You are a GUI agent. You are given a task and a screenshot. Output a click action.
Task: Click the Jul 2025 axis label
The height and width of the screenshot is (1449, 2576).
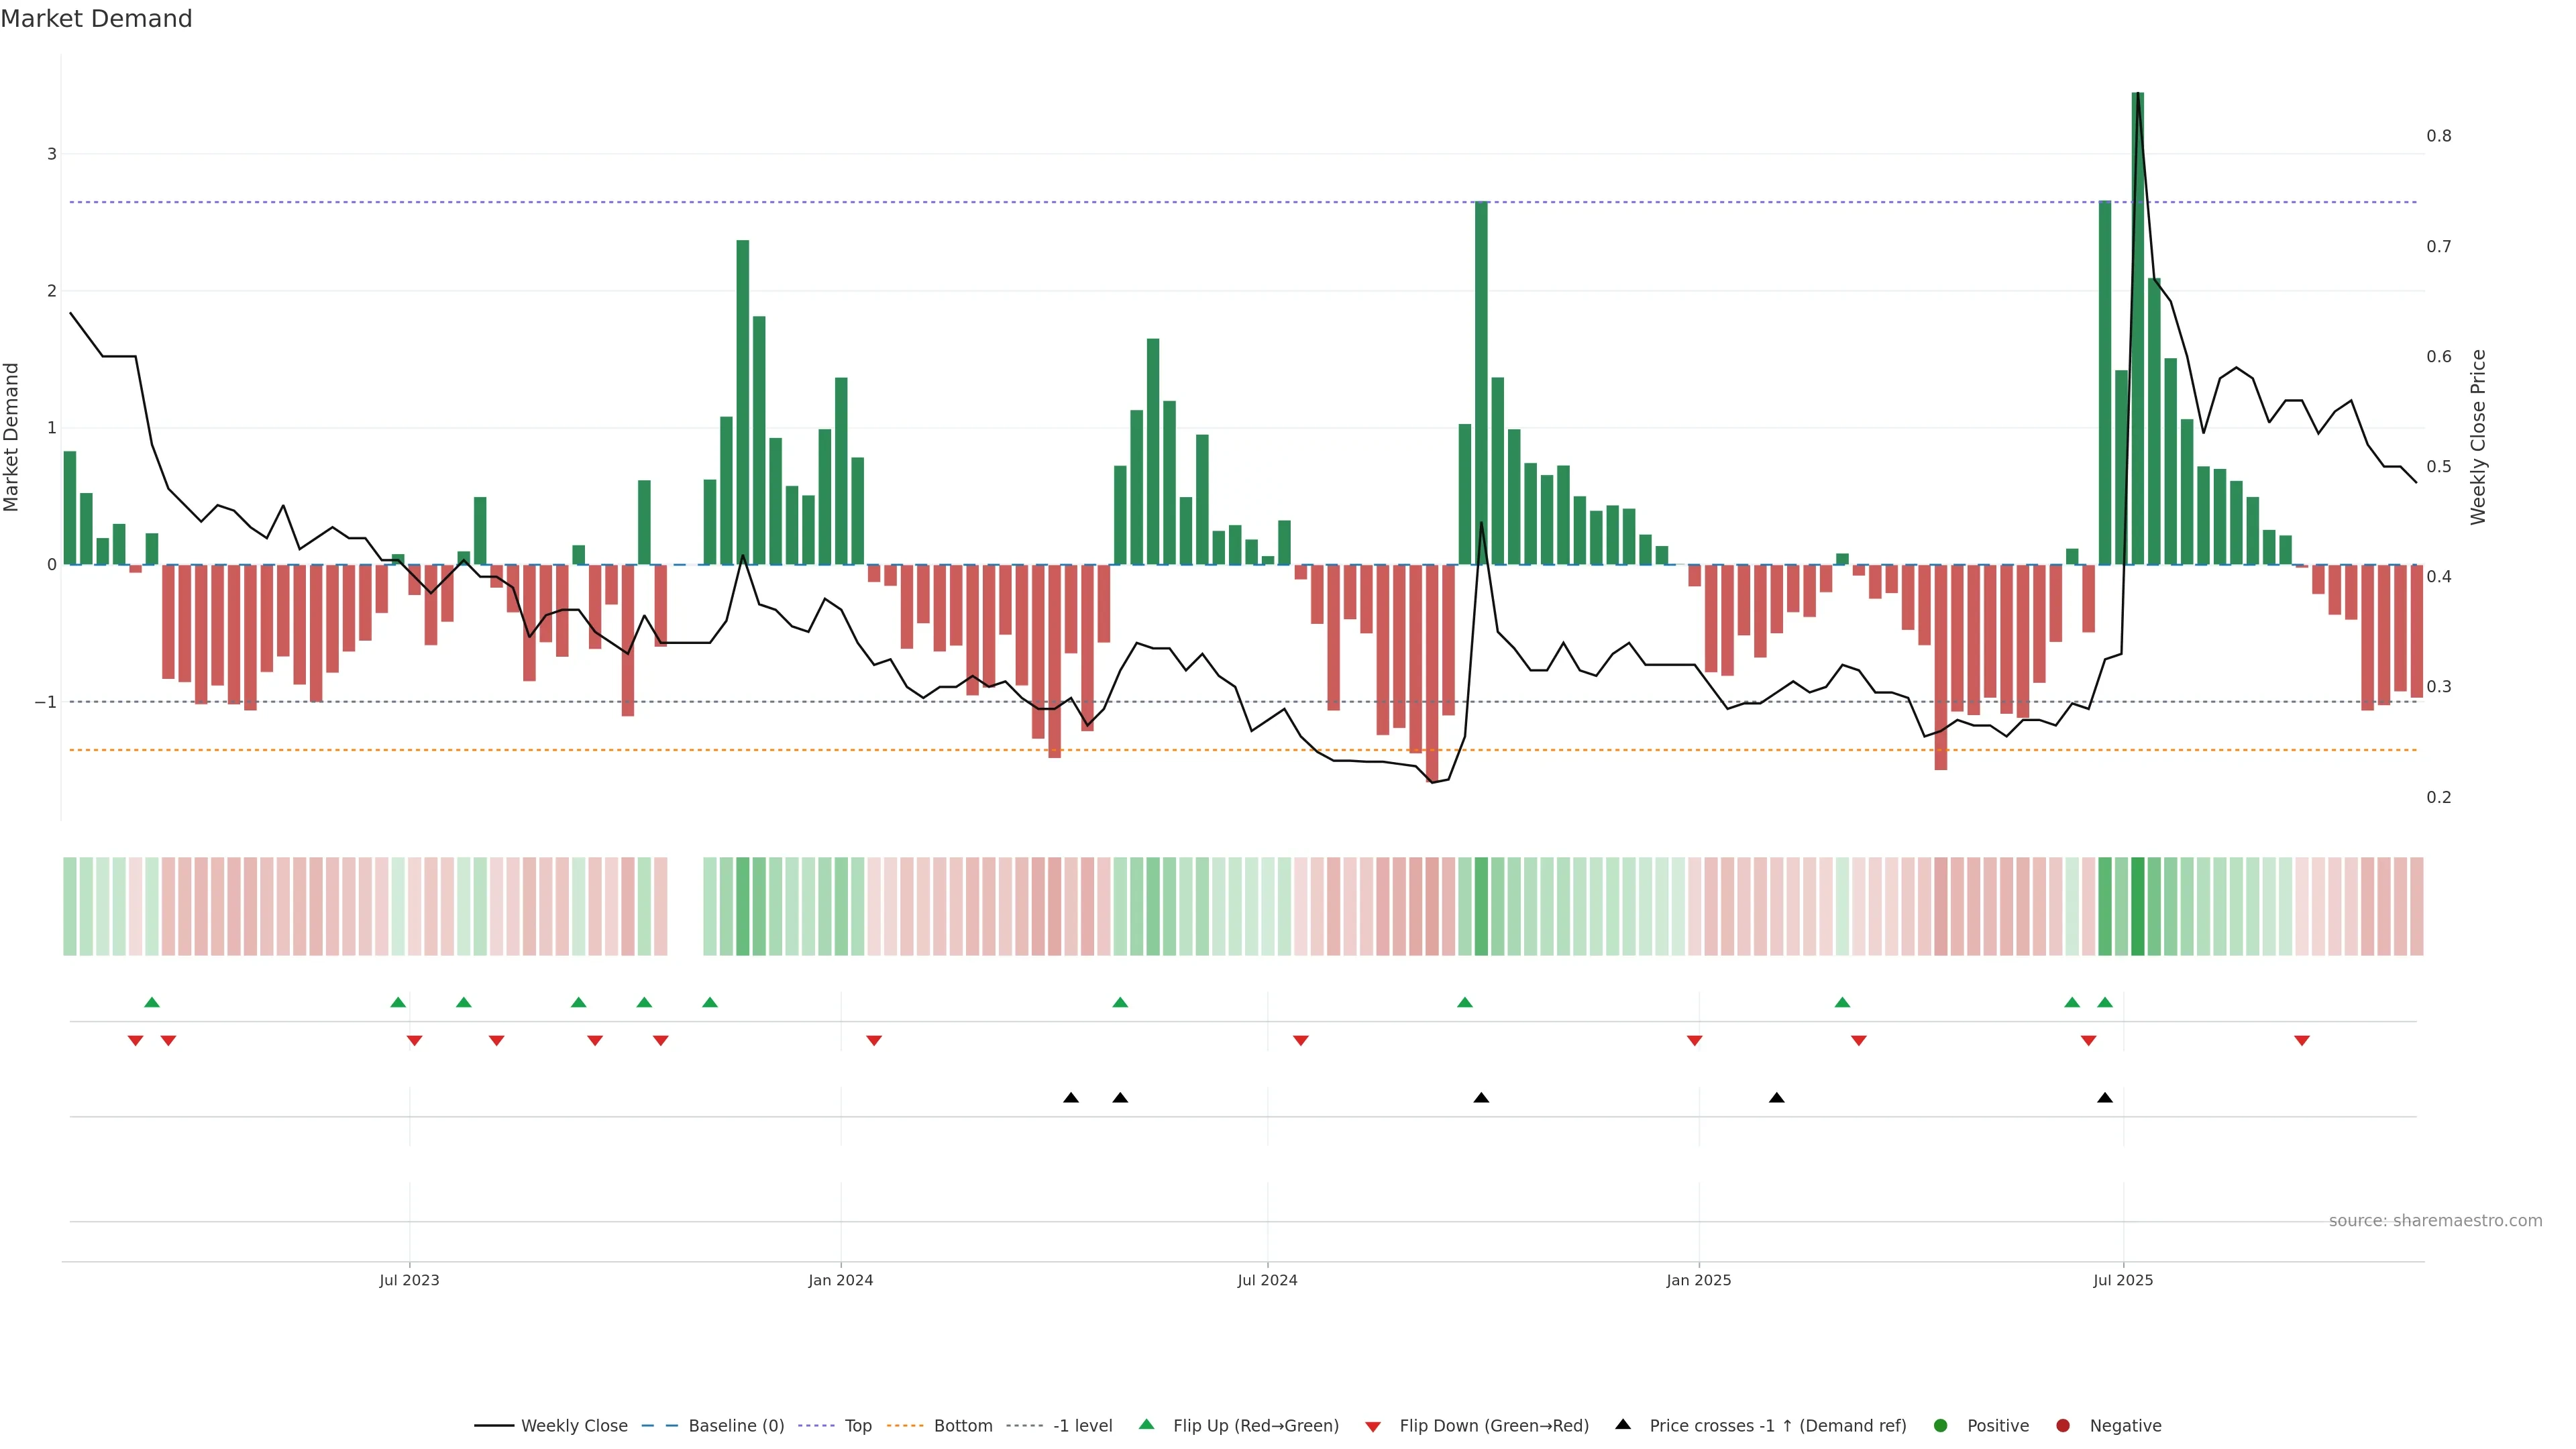2123,1280
